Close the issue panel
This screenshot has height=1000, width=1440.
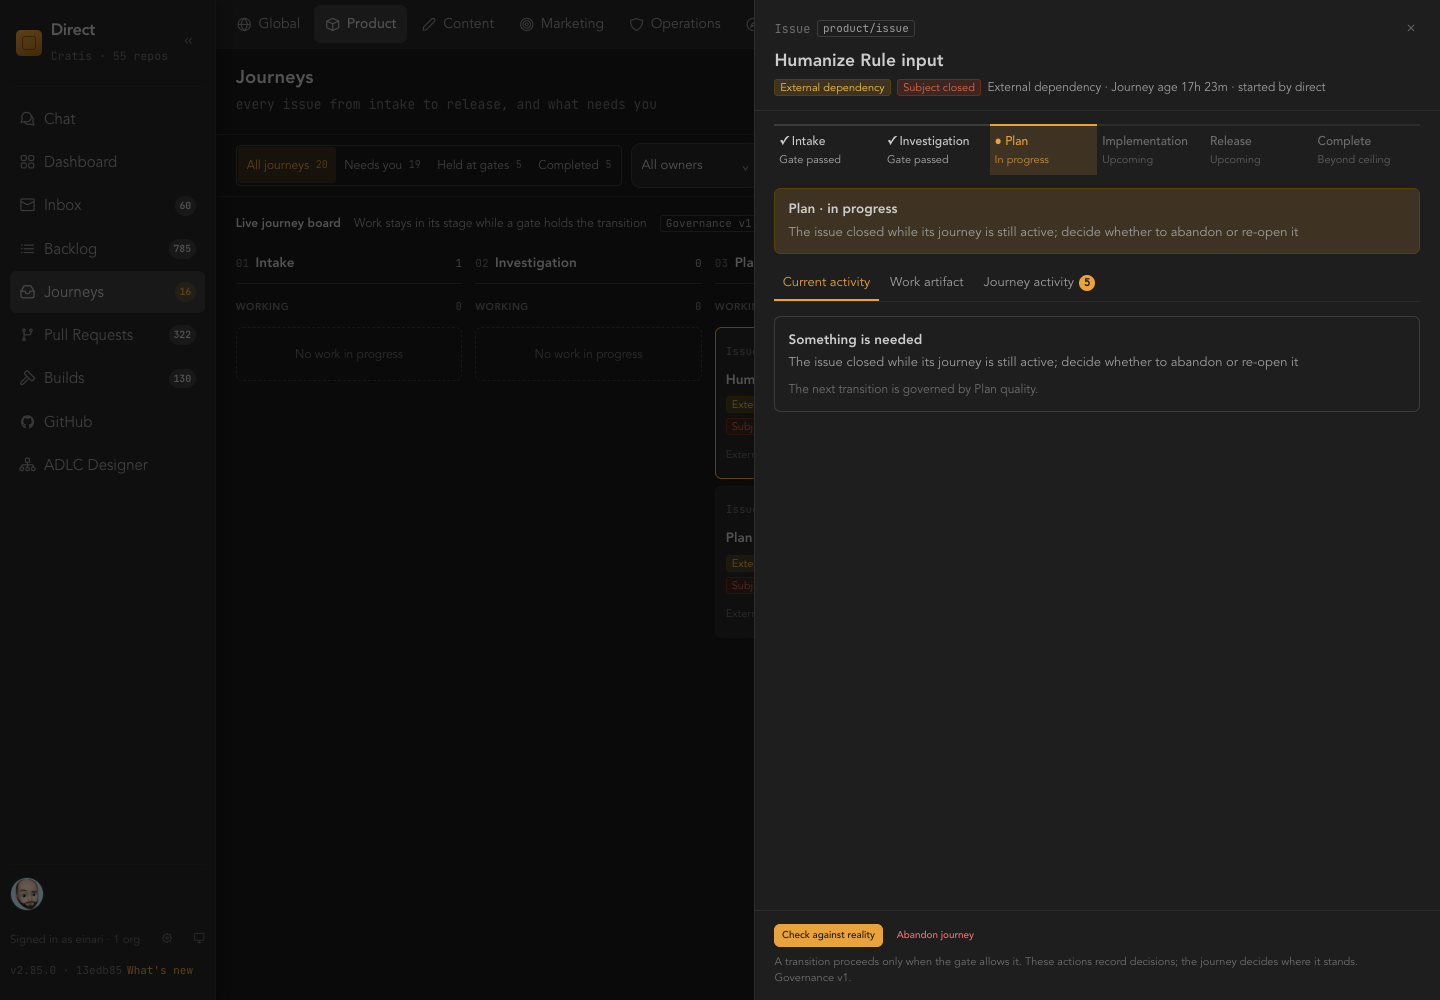pos(1411,28)
